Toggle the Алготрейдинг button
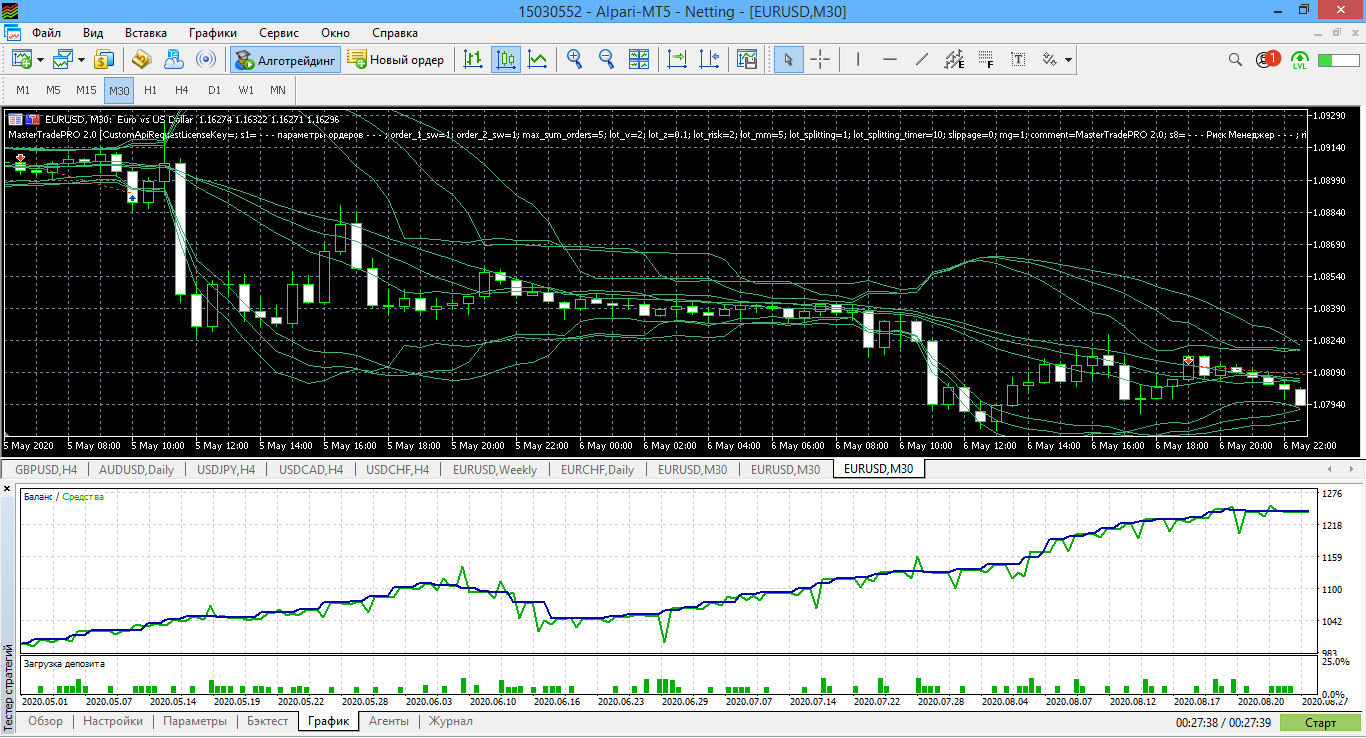Image resolution: width=1366 pixels, height=738 pixels. point(285,60)
